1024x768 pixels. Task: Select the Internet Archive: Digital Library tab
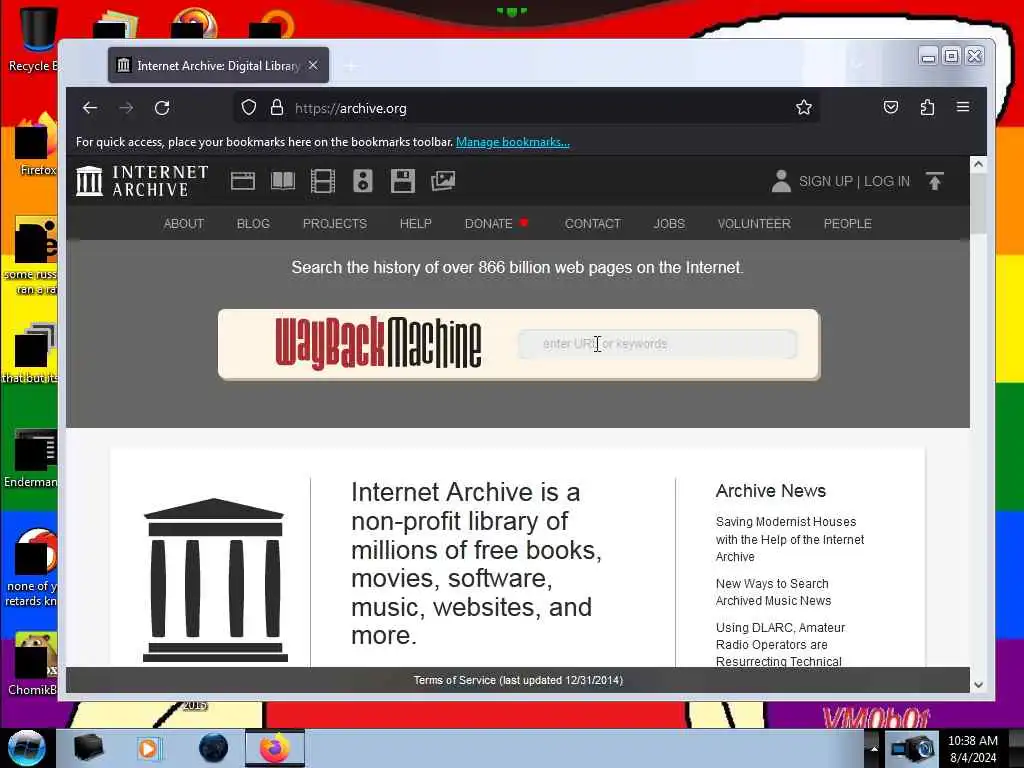(218, 65)
